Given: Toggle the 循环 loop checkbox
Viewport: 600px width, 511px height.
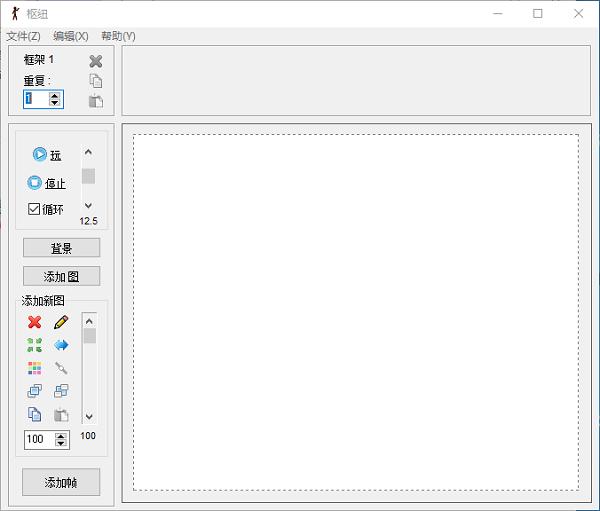Looking at the screenshot, I should pos(34,210).
